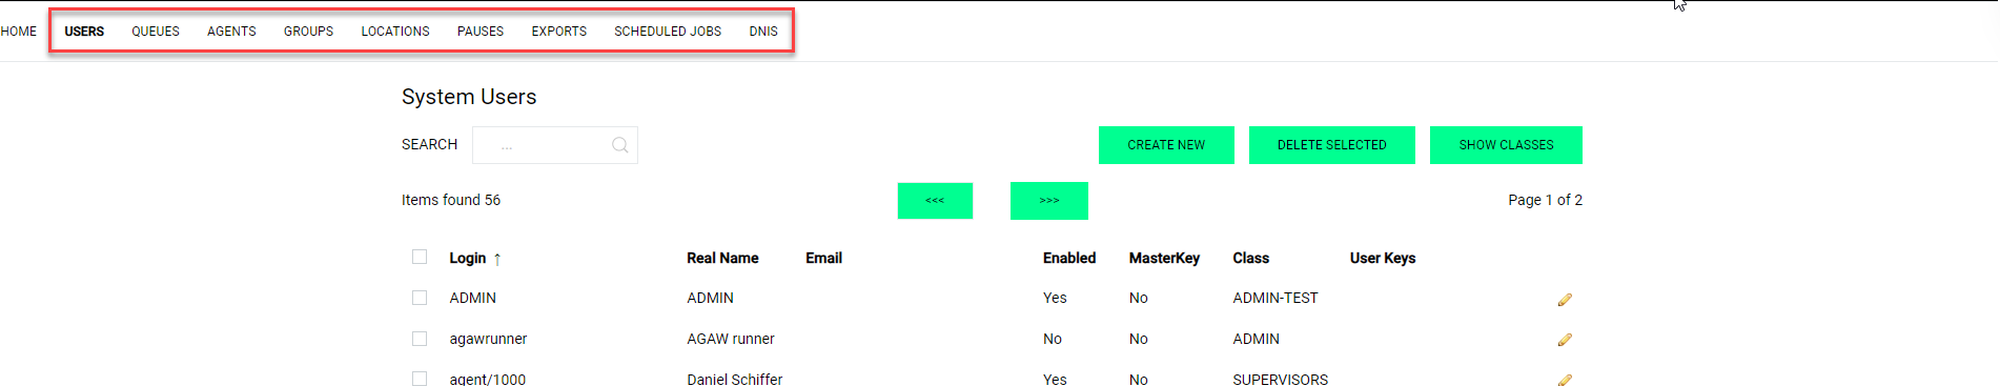Click the SHOW CLASSES button
Screen dimensions: 2000x386
tap(1506, 145)
